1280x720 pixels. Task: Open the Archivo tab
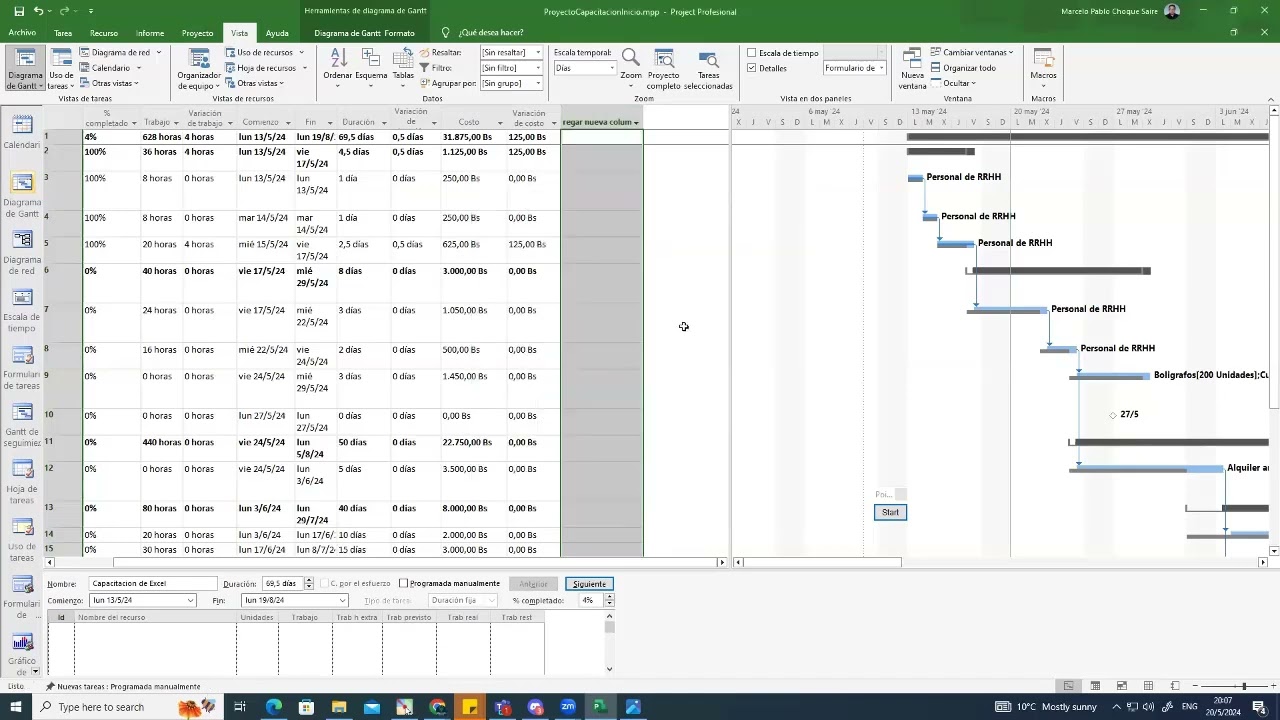pyautogui.click(x=22, y=33)
